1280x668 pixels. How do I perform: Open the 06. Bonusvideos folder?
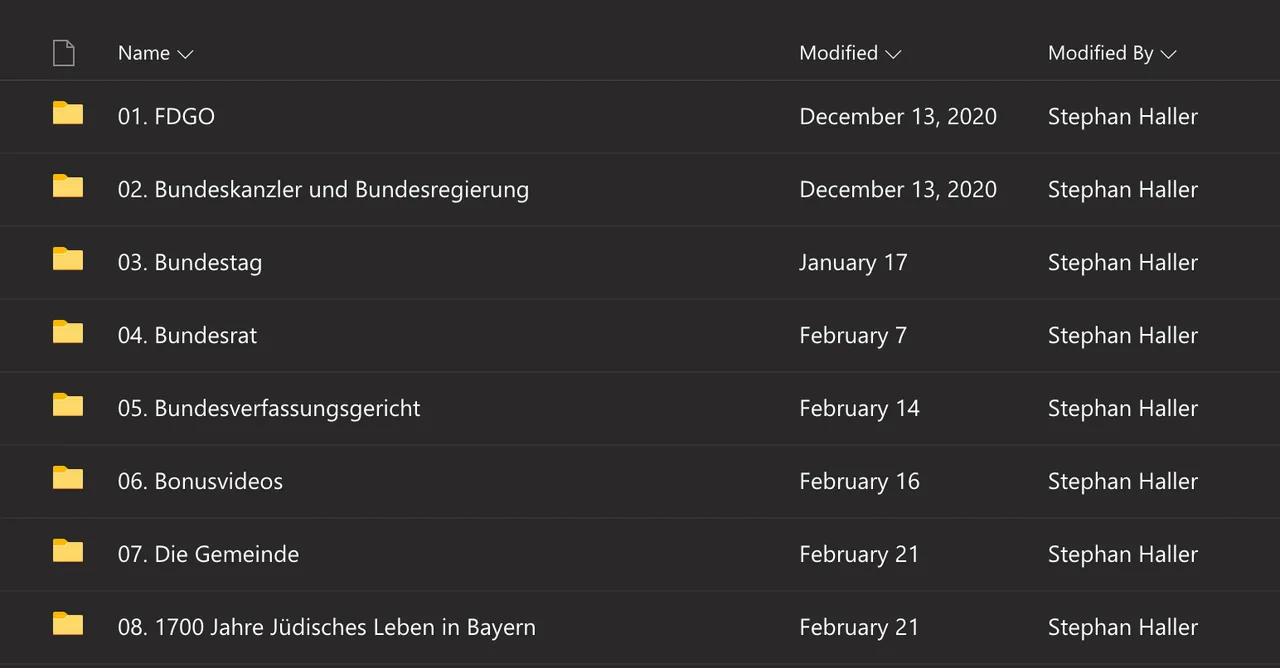[x=200, y=481]
